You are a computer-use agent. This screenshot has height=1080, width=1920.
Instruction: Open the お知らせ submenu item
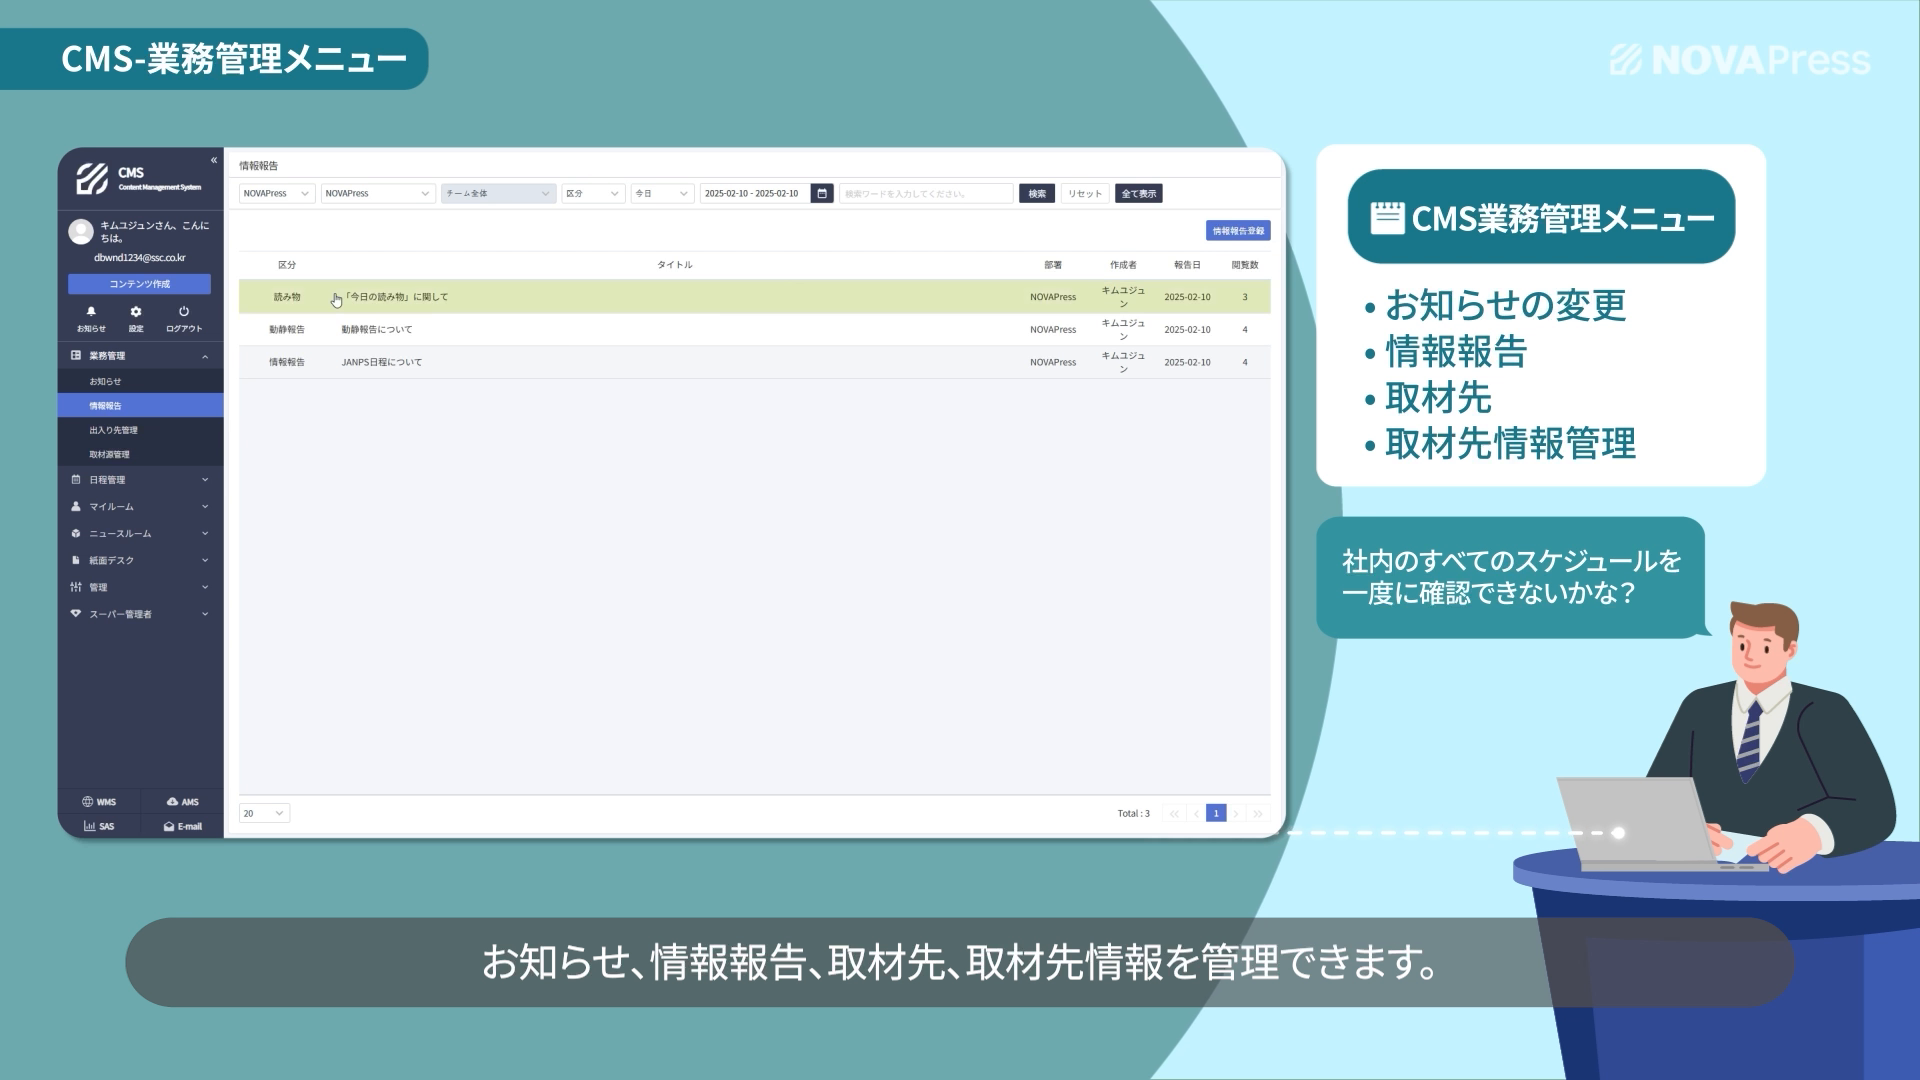pyautogui.click(x=141, y=381)
